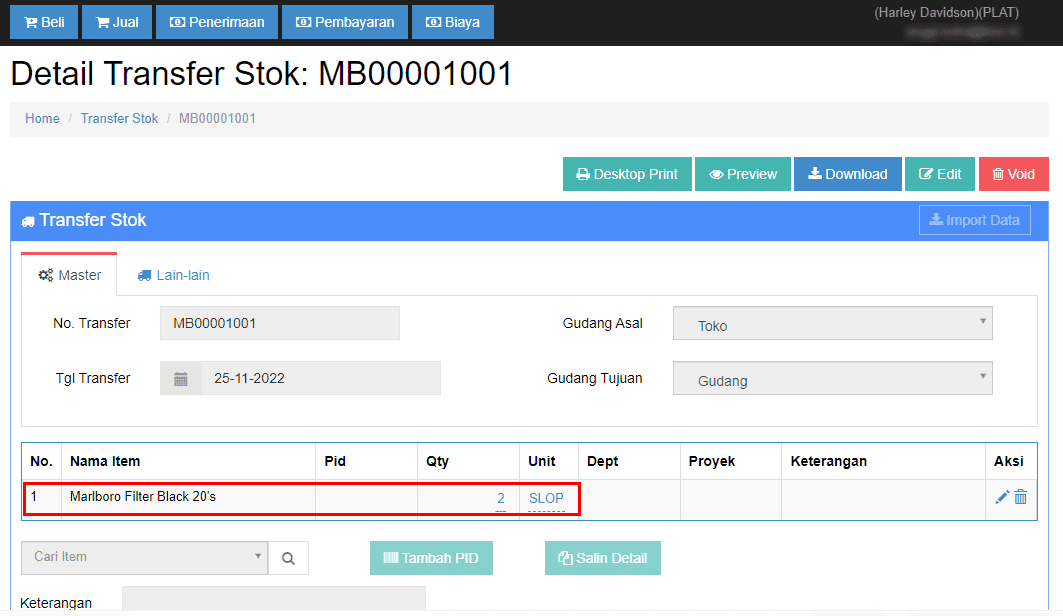This screenshot has width=1063, height=616.
Task: Click the calendar icon next to Tgl Transfer
Action: point(181,379)
